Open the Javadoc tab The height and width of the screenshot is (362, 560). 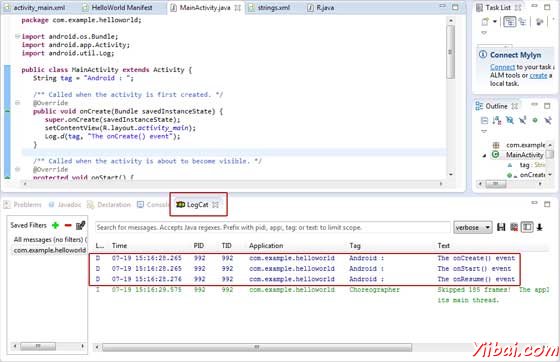(x=65, y=205)
